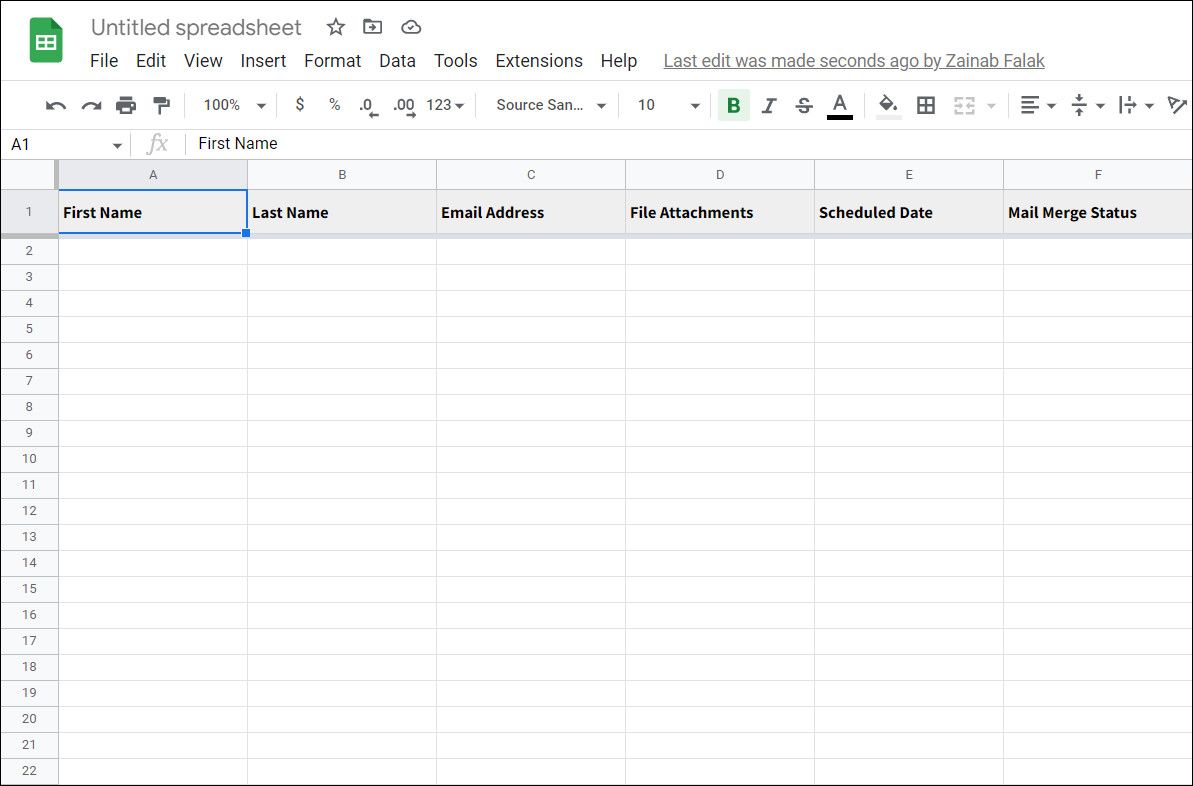Check cloud save status icon
The width and height of the screenshot is (1193, 786).
click(x=411, y=27)
